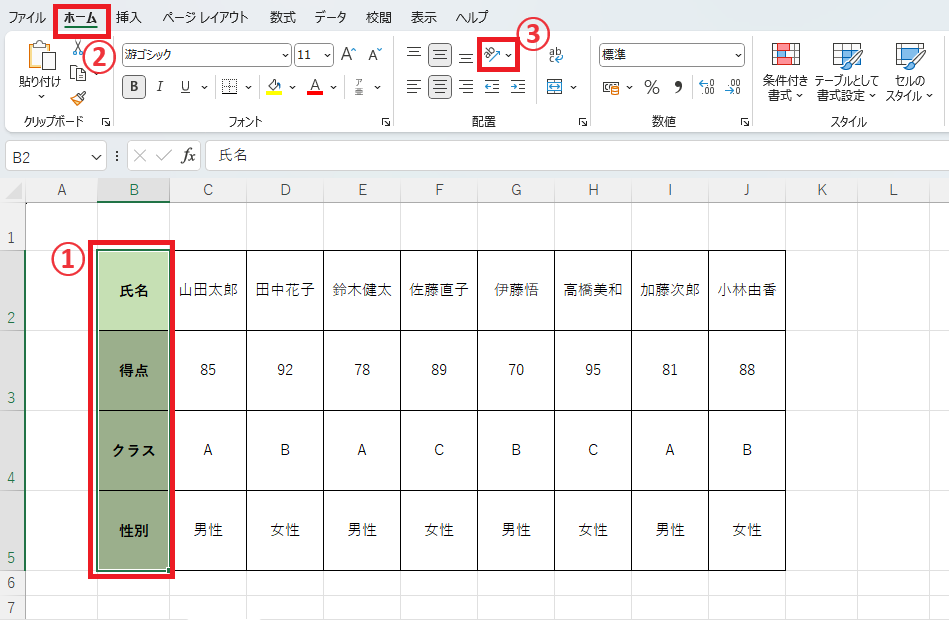Open the クリップボード dialog launcher
The width and height of the screenshot is (949, 620).
point(106,122)
